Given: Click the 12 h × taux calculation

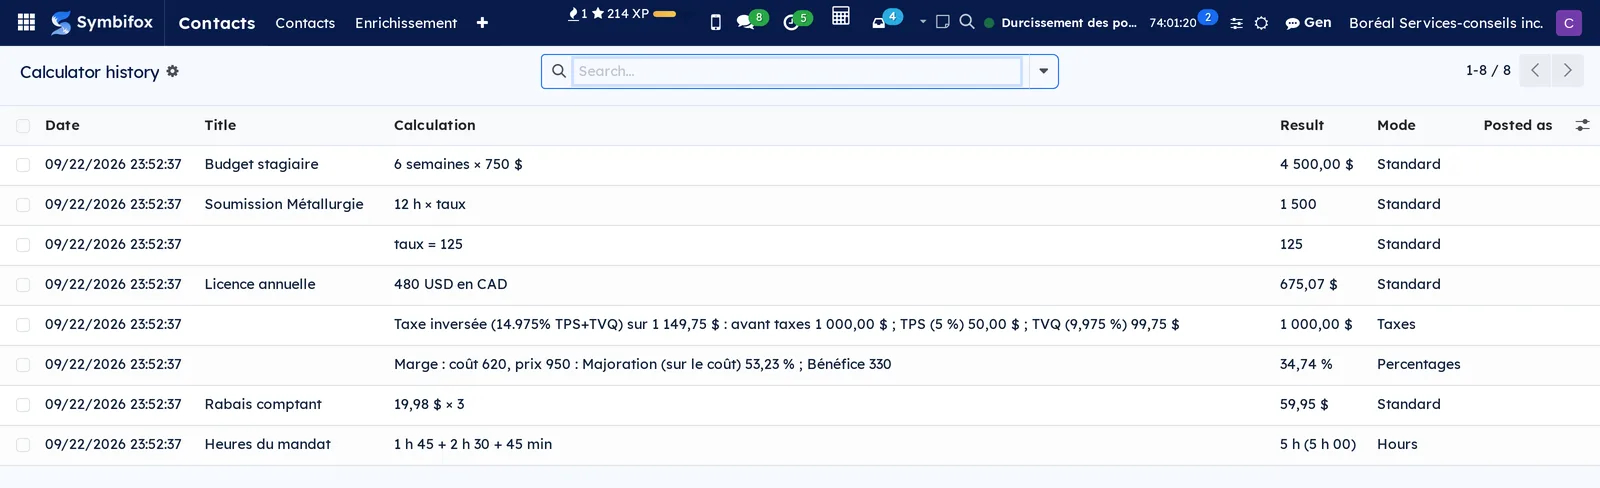Looking at the screenshot, I should click(x=430, y=204).
